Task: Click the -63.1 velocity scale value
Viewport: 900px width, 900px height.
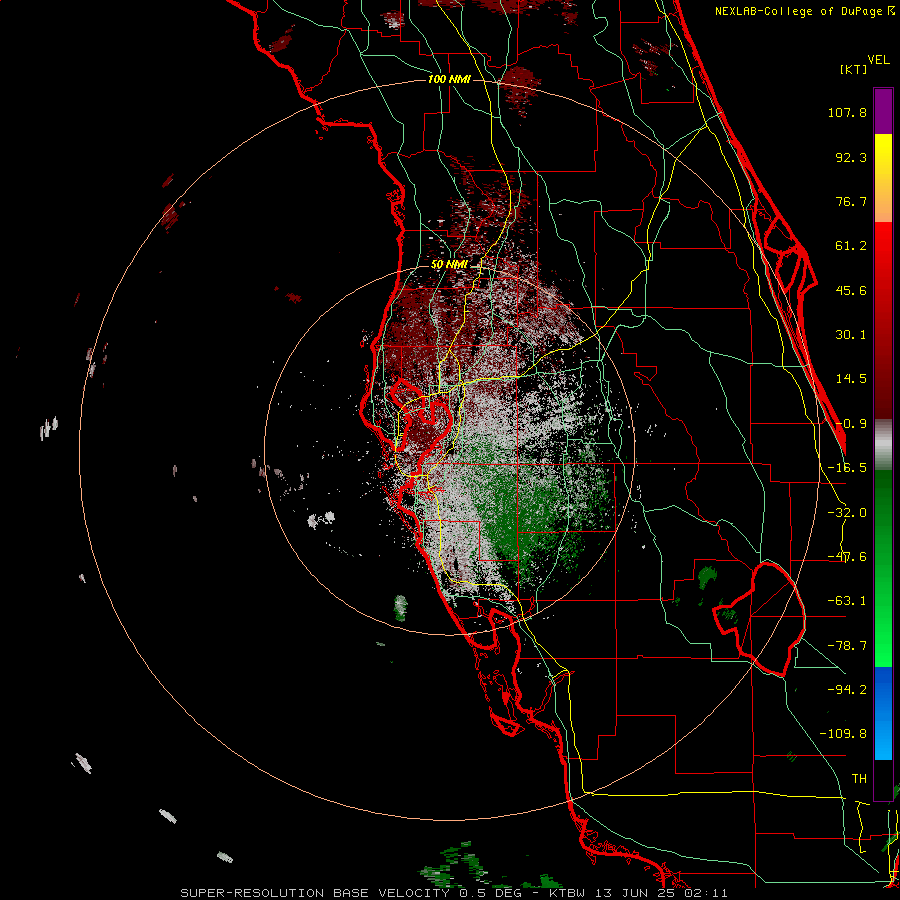Action: [x=847, y=601]
